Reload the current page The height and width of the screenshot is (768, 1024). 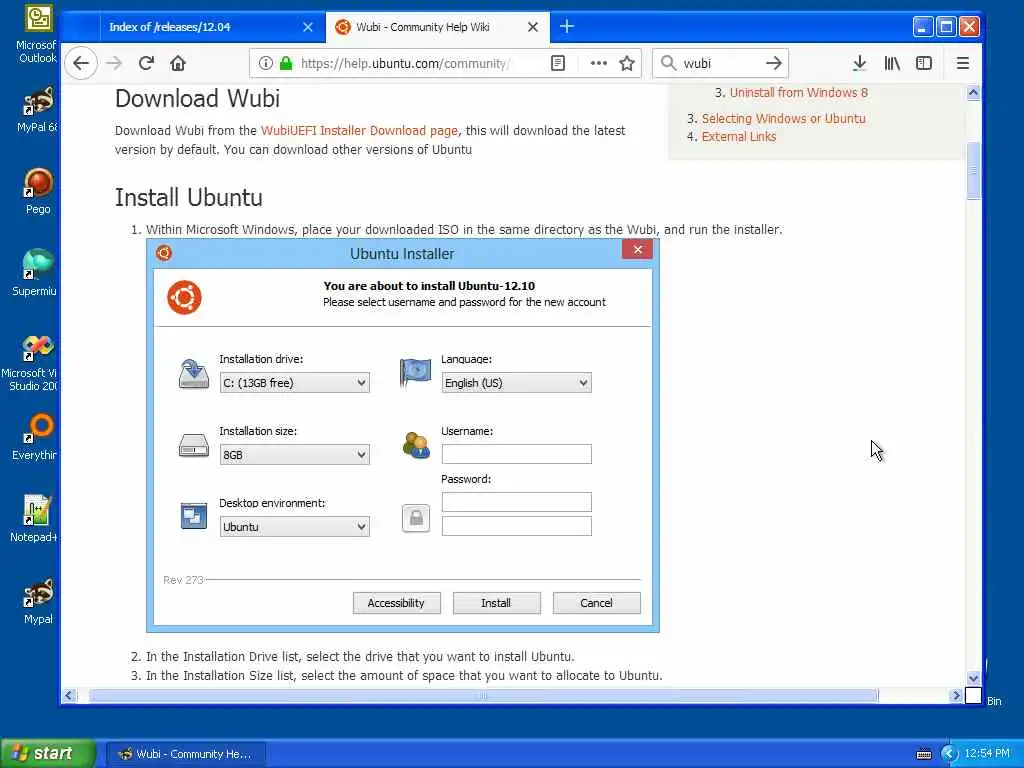[x=146, y=63]
